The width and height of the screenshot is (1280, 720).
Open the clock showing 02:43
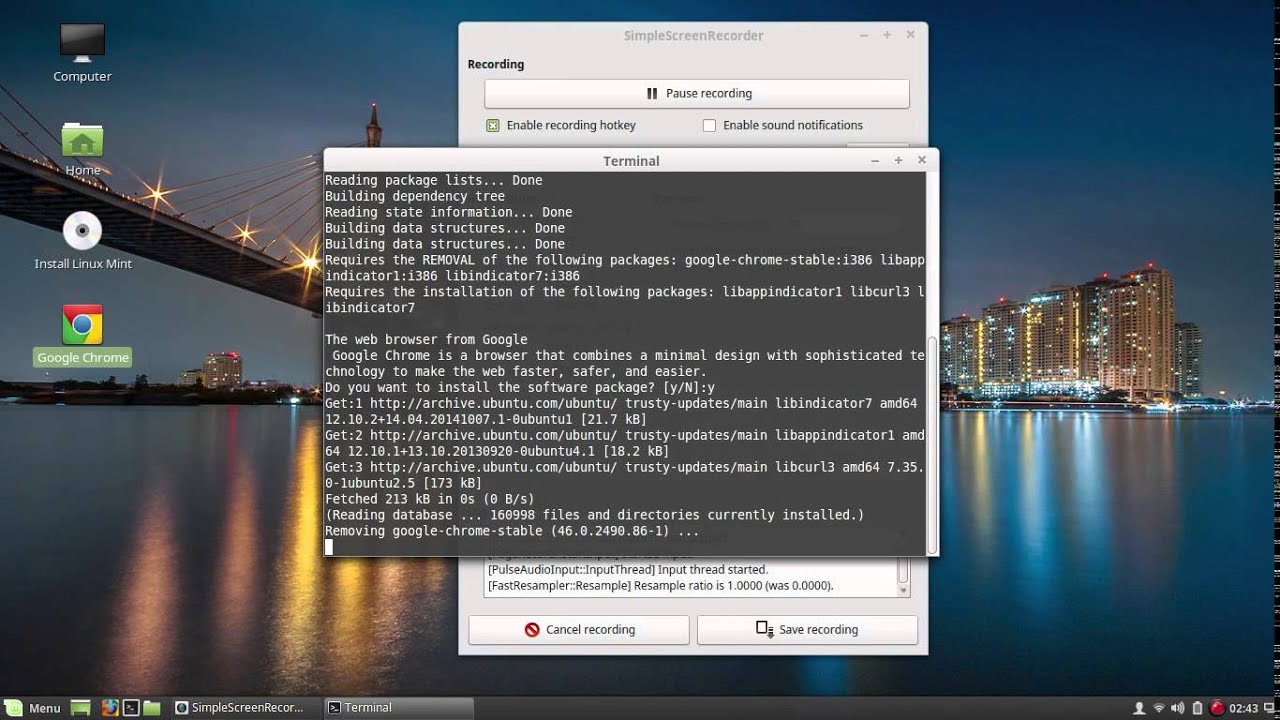pos(1244,708)
